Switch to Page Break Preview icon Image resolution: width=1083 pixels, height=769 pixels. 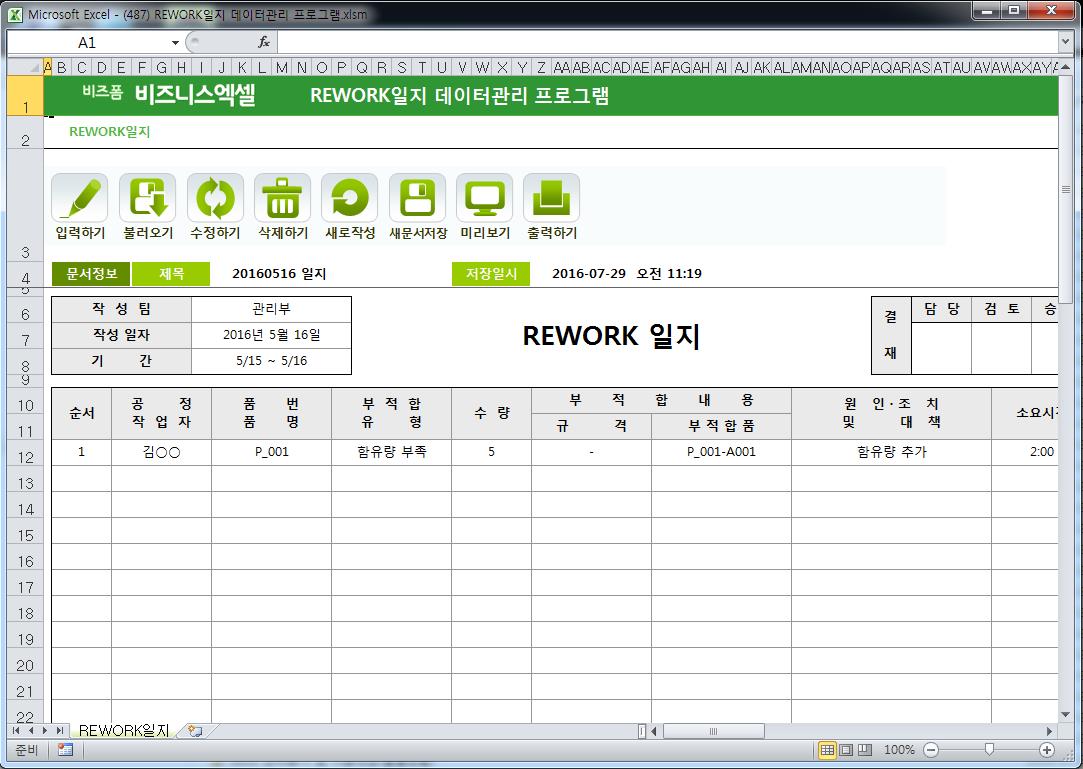click(865, 750)
